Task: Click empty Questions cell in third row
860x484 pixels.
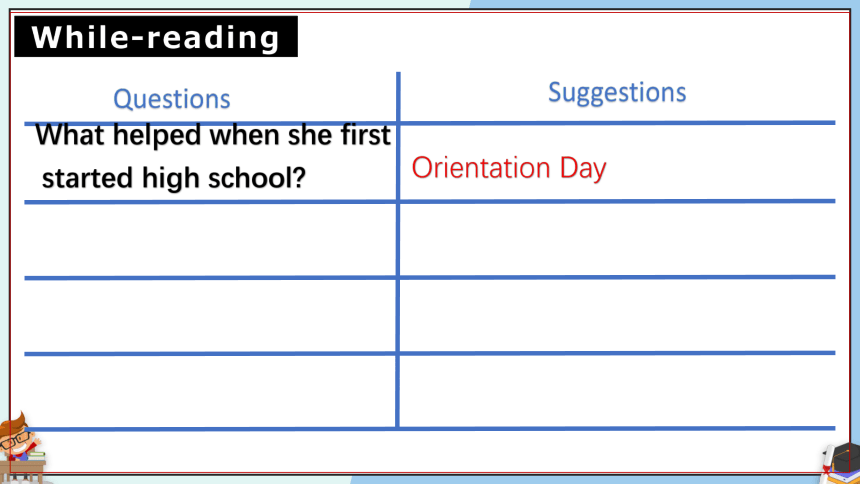Action: (x=210, y=316)
